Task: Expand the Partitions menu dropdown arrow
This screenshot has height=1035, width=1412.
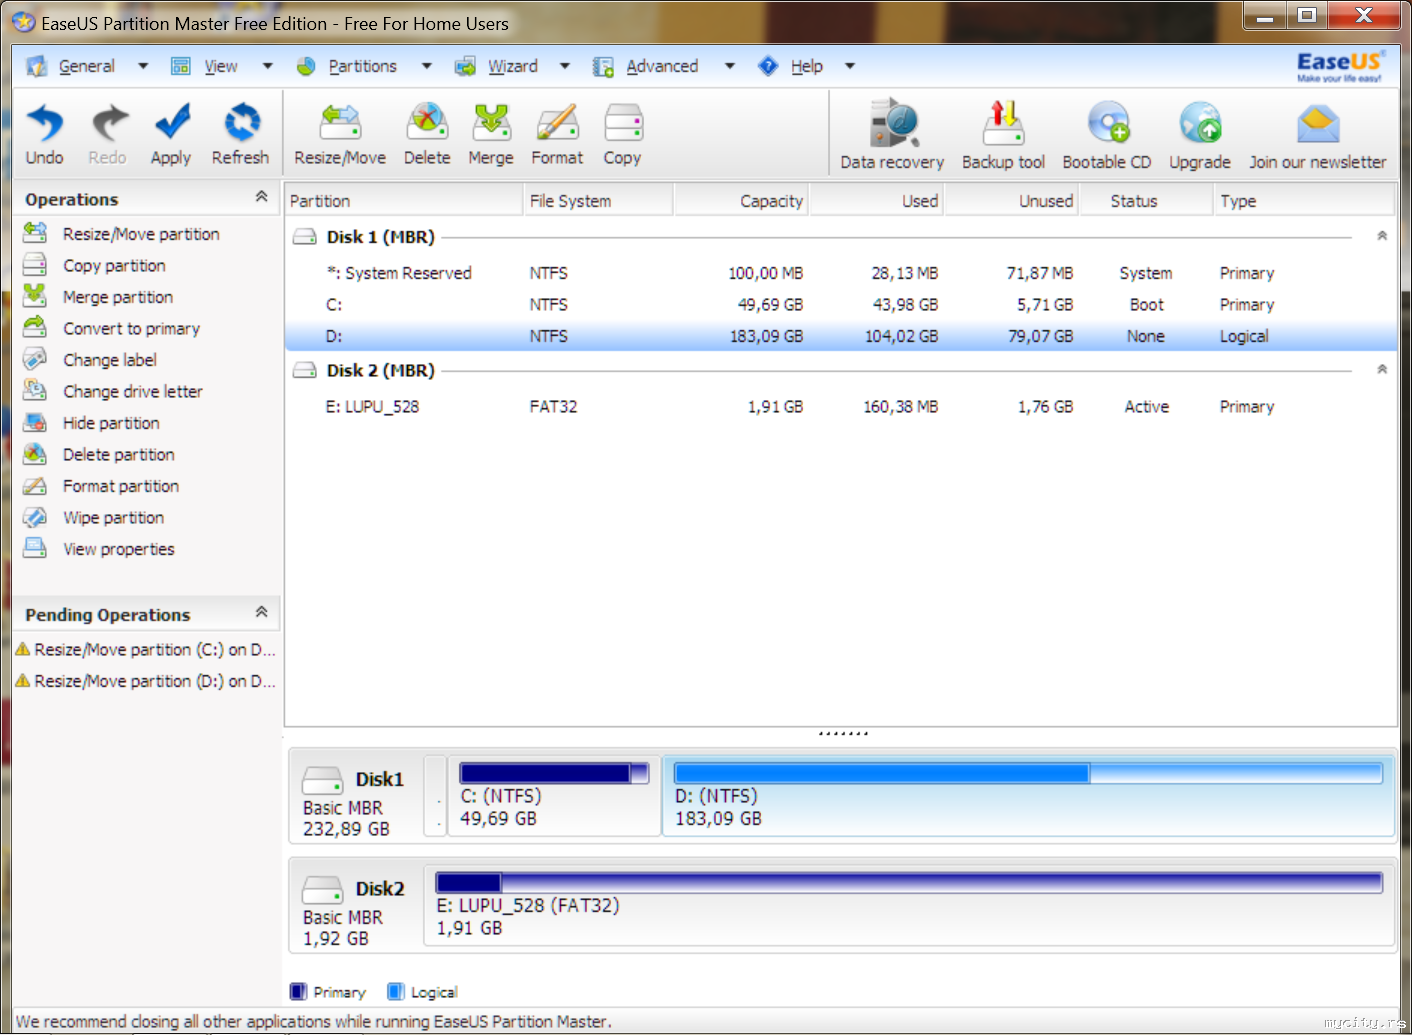Action: pyautogui.click(x=426, y=66)
